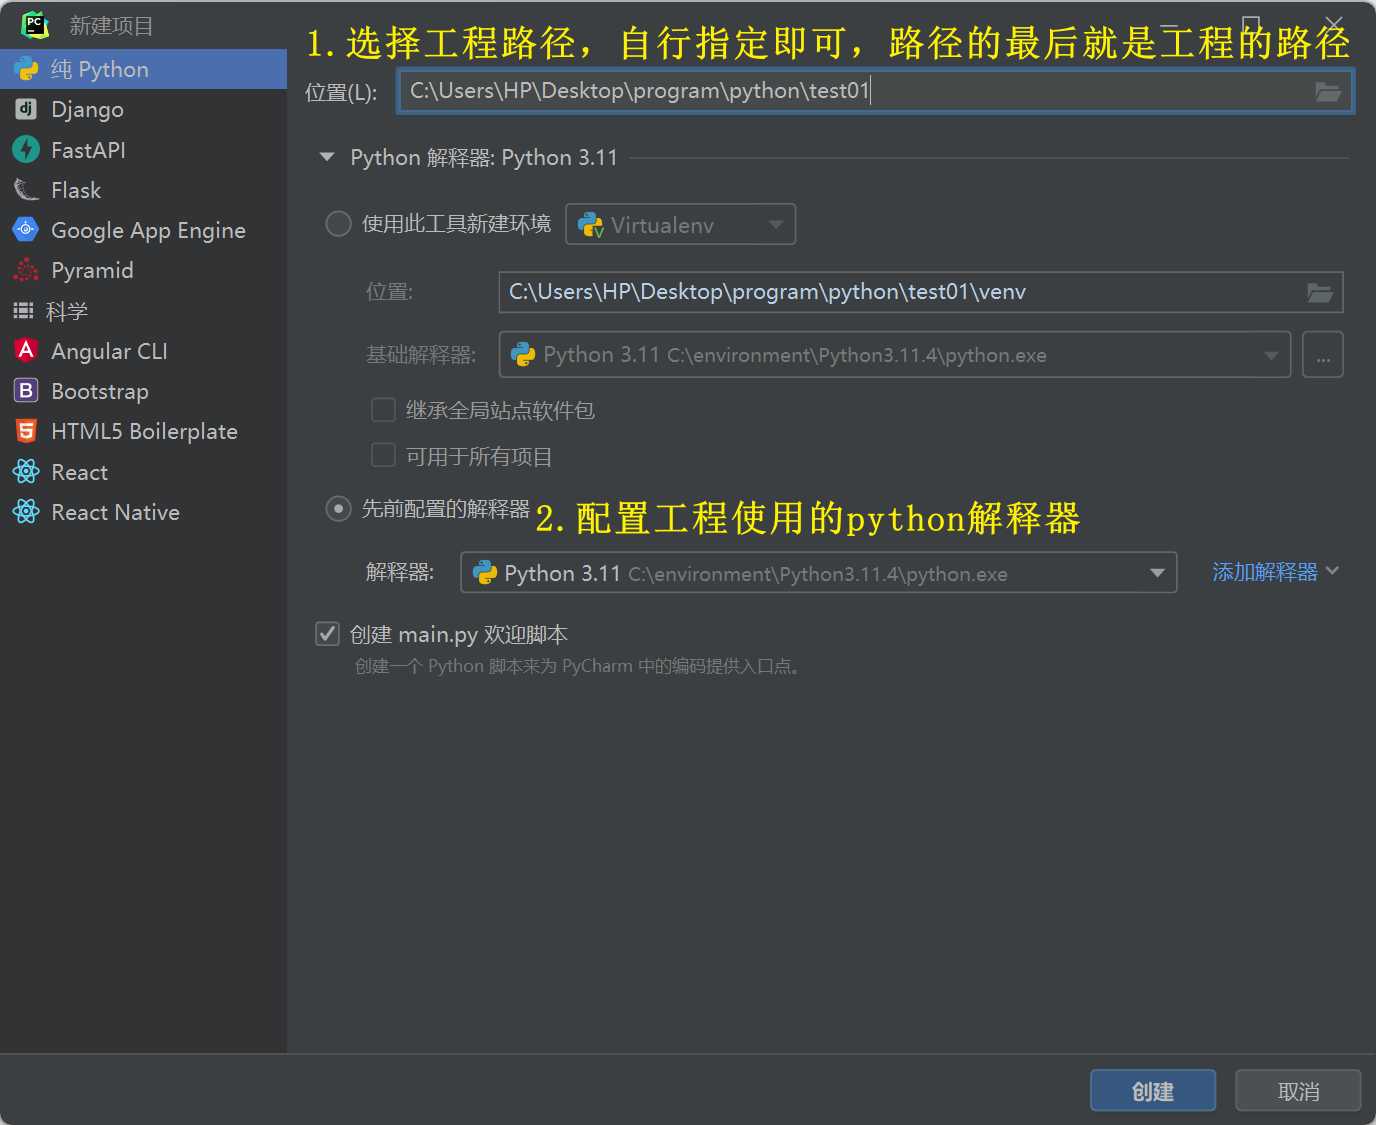Choose React Native project type
Image resolution: width=1376 pixels, height=1125 pixels.
pyautogui.click(x=143, y=512)
